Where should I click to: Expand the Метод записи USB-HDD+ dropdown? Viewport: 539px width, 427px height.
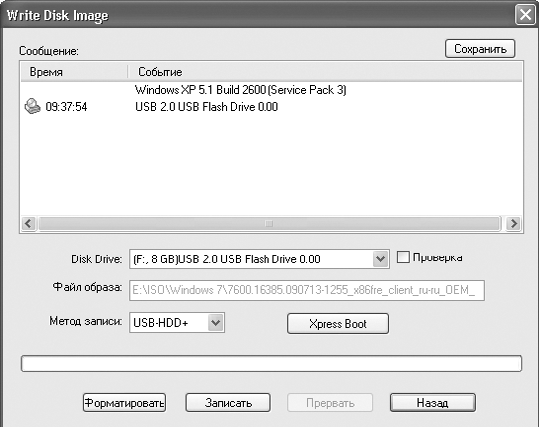coord(216,322)
